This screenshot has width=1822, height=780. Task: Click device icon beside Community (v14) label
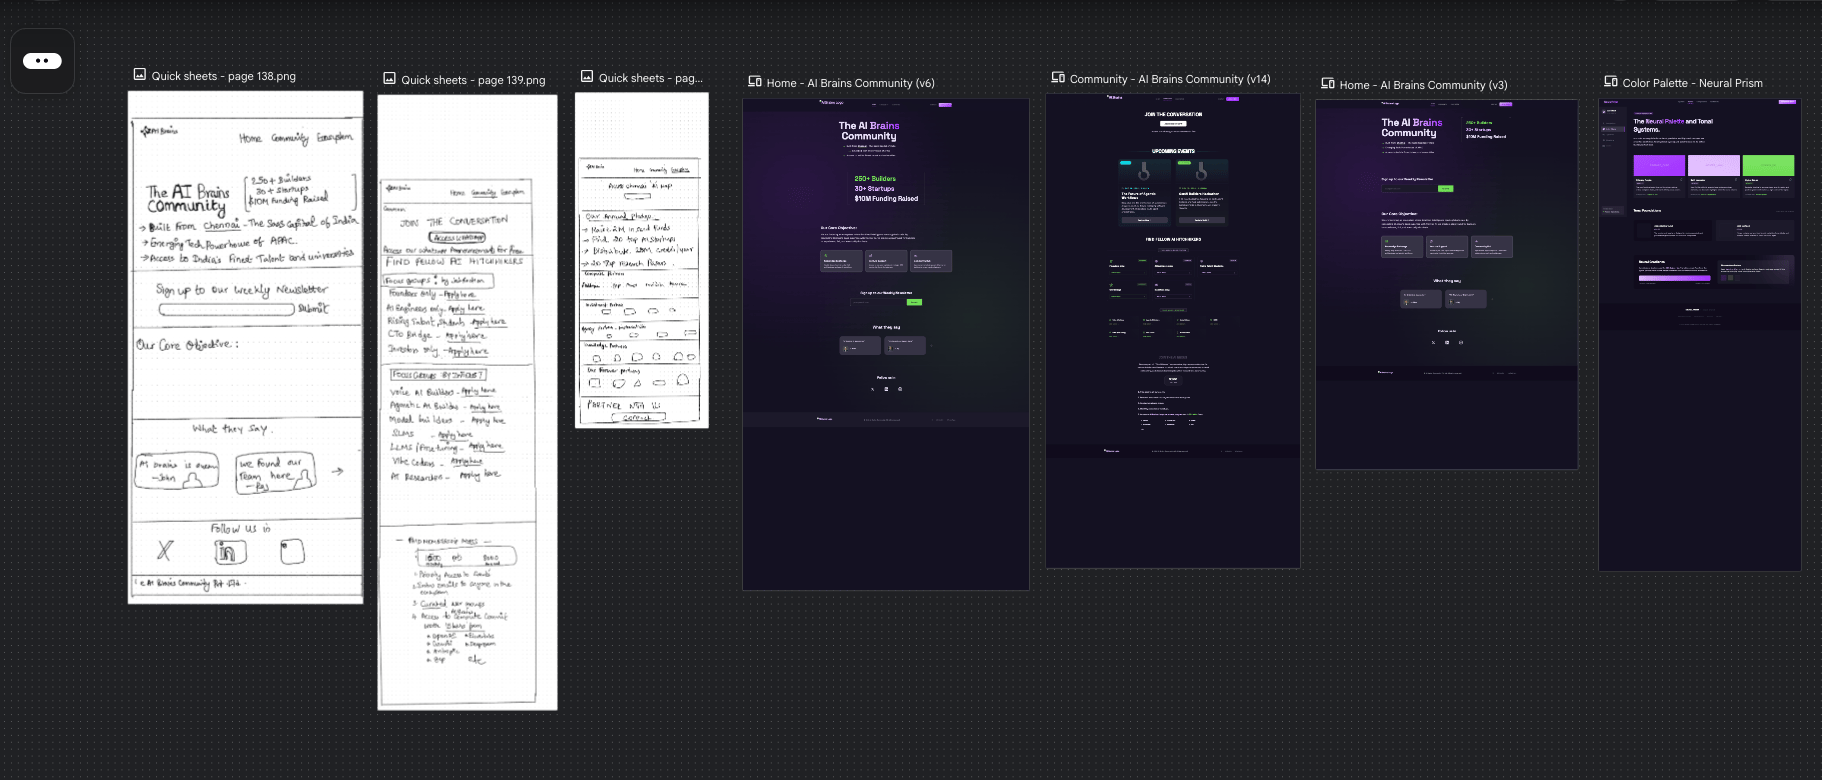coord(1058,78)
